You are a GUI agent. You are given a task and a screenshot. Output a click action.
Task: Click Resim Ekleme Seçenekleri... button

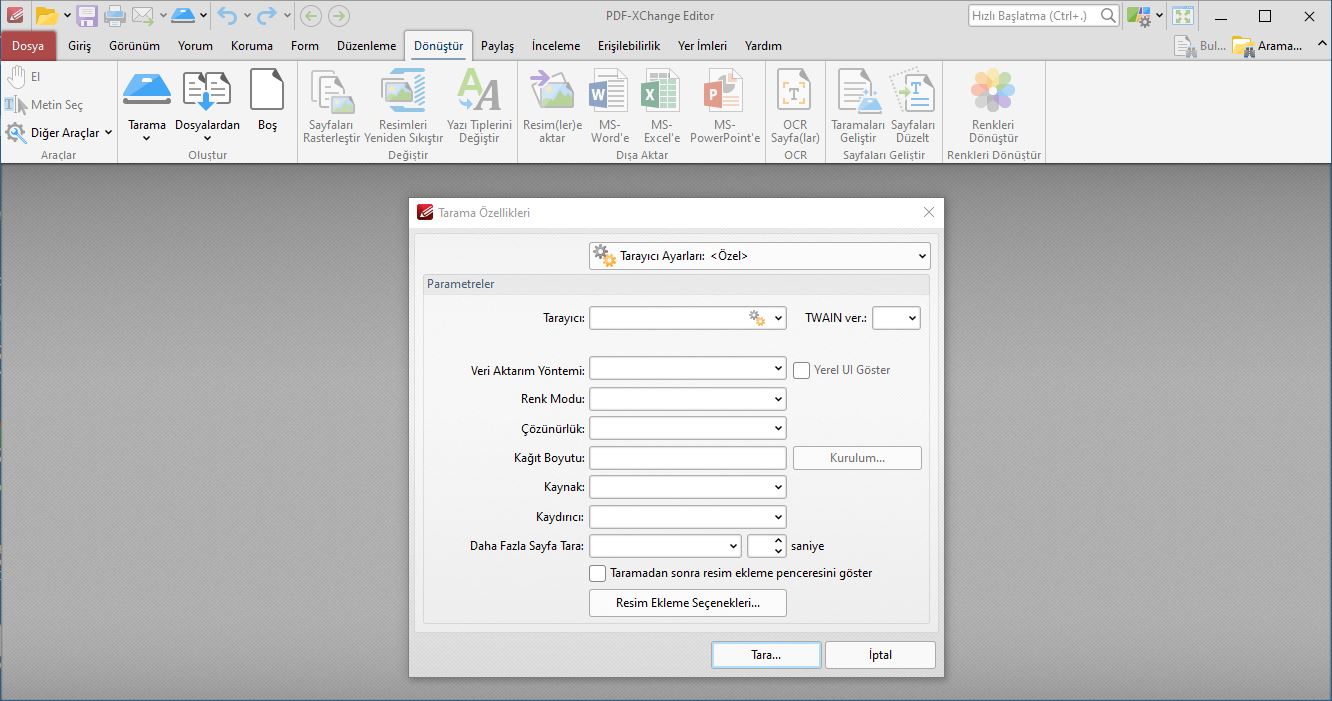(x=687, y=603)
